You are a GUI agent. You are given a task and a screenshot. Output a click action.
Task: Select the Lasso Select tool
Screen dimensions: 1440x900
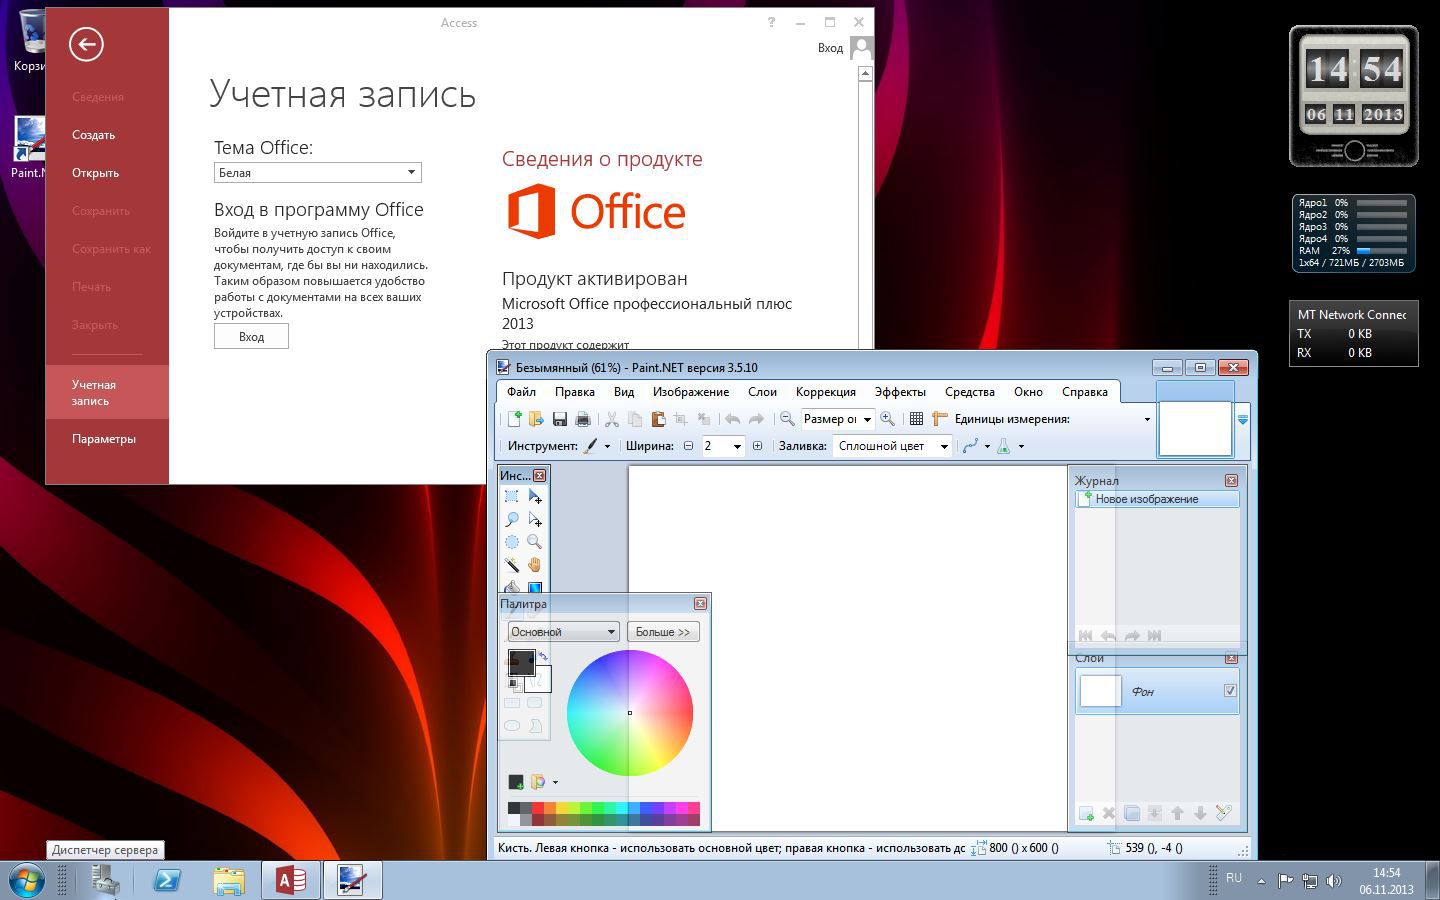(x=512, y=520)
